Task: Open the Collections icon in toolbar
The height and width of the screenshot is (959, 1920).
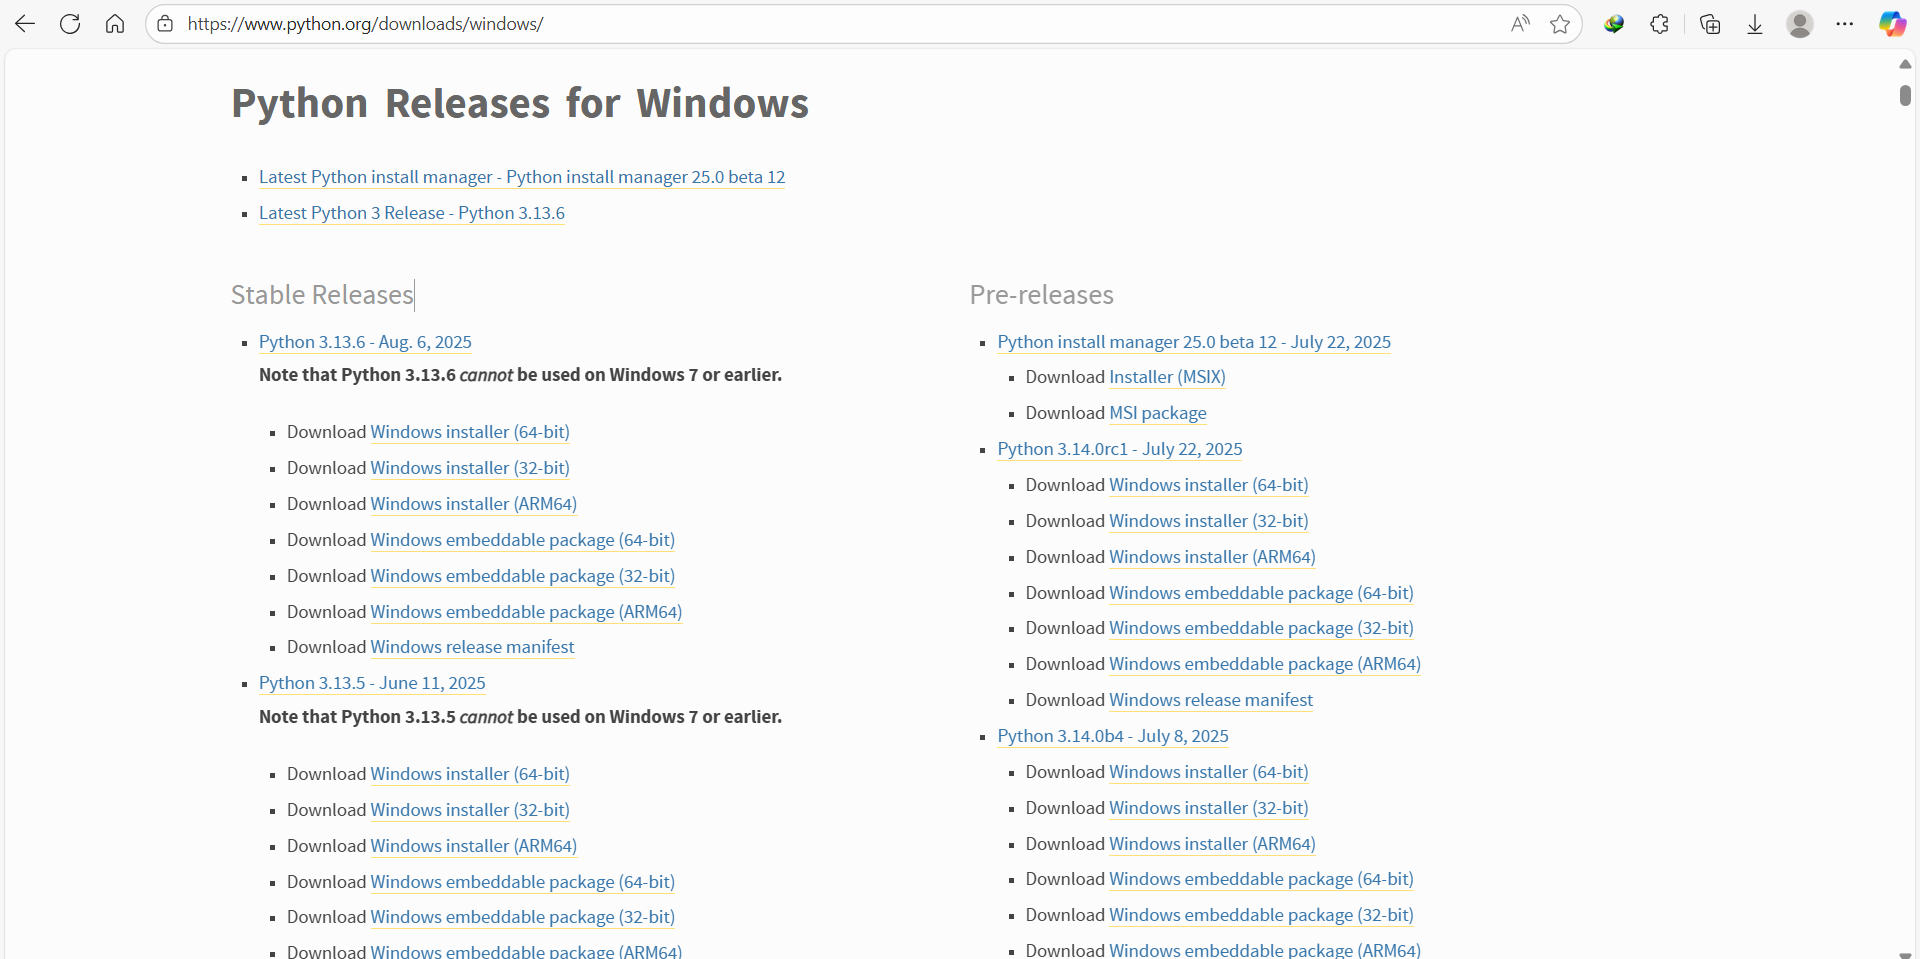Action: tap(1710, 24)
